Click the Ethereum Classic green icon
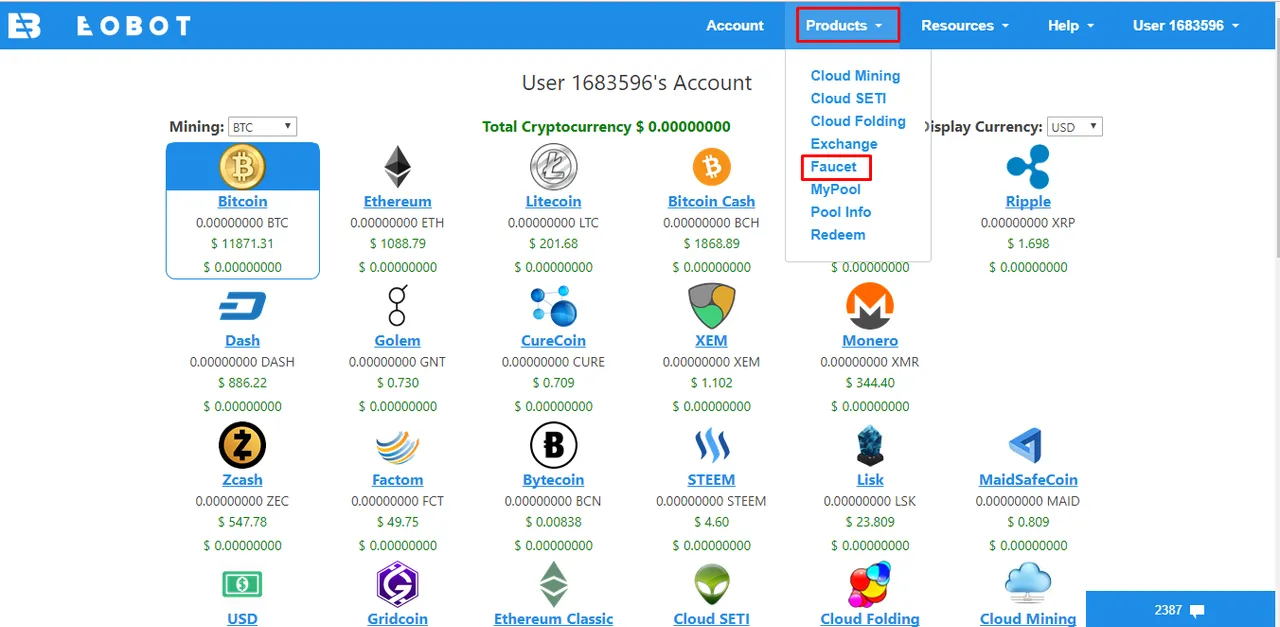 (553, 584)
